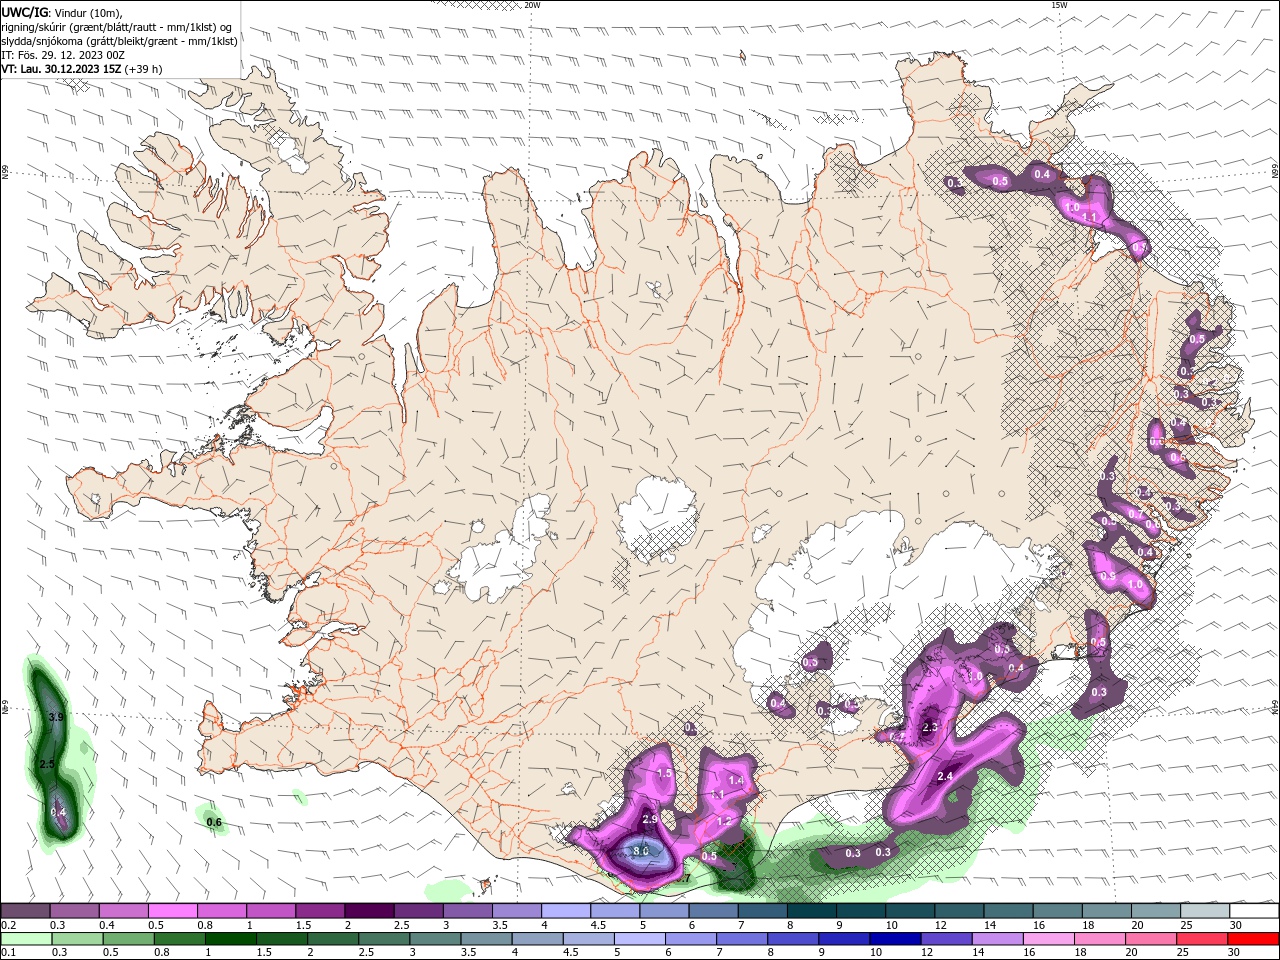The width and height of the screenshot is (1280, 960).
Task: Click the 2.4 value in southeast snow band
Action: 945,776
